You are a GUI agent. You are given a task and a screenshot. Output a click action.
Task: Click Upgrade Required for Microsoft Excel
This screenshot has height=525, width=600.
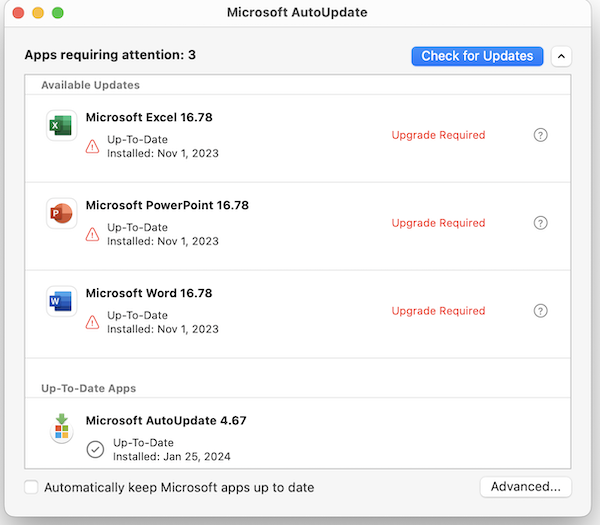(438, 135)
